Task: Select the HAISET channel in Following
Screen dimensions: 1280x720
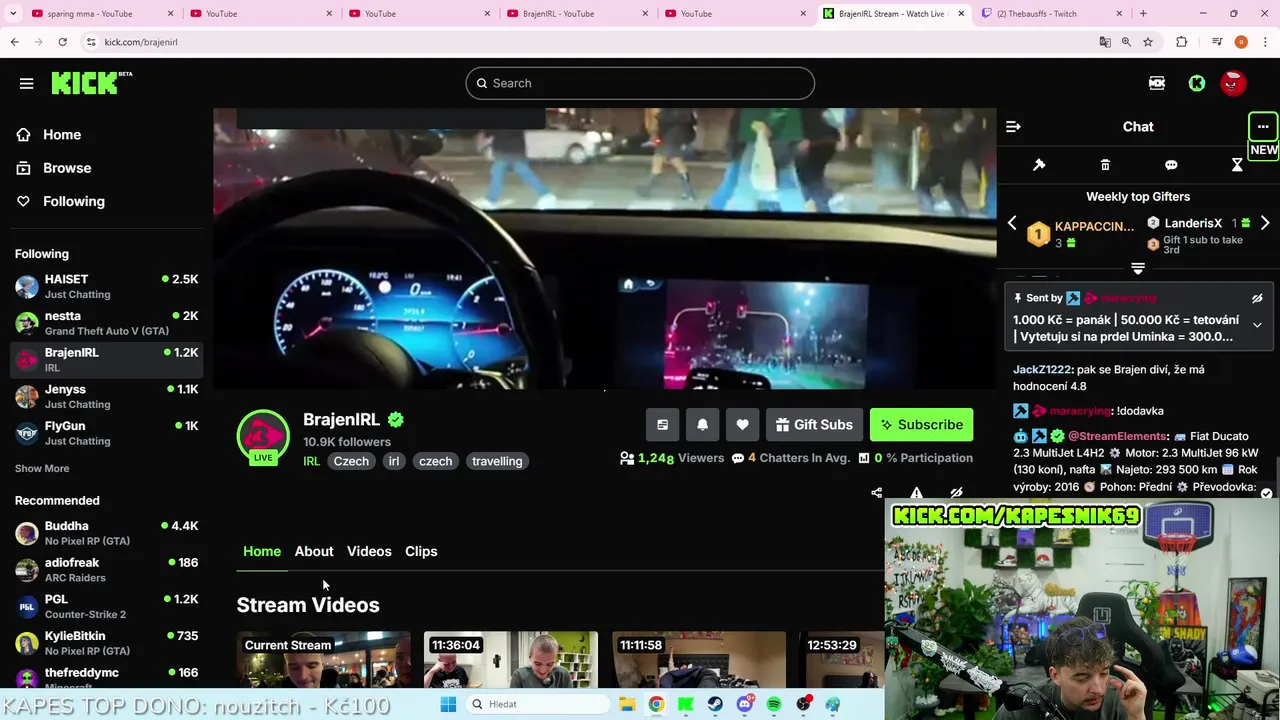Action: tap(105, 286)
